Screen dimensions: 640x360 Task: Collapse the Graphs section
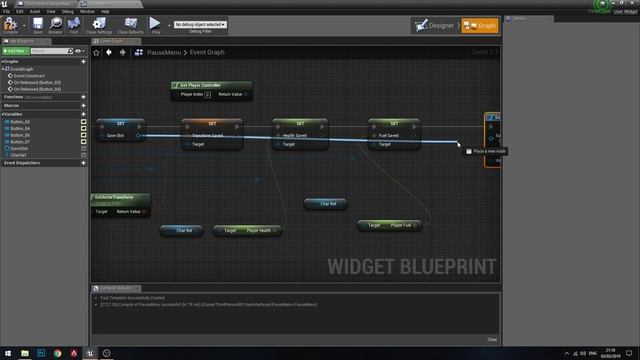click(x=2, y=62)
